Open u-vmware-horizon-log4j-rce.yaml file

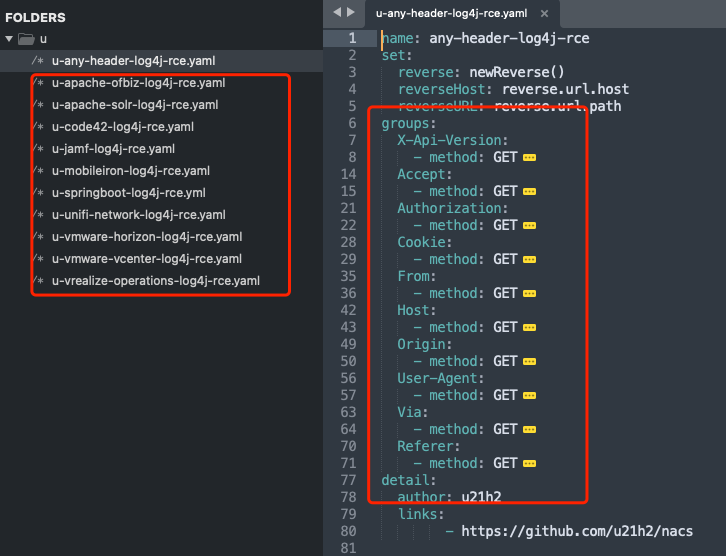pyautogui.click(x=147, y=237)
